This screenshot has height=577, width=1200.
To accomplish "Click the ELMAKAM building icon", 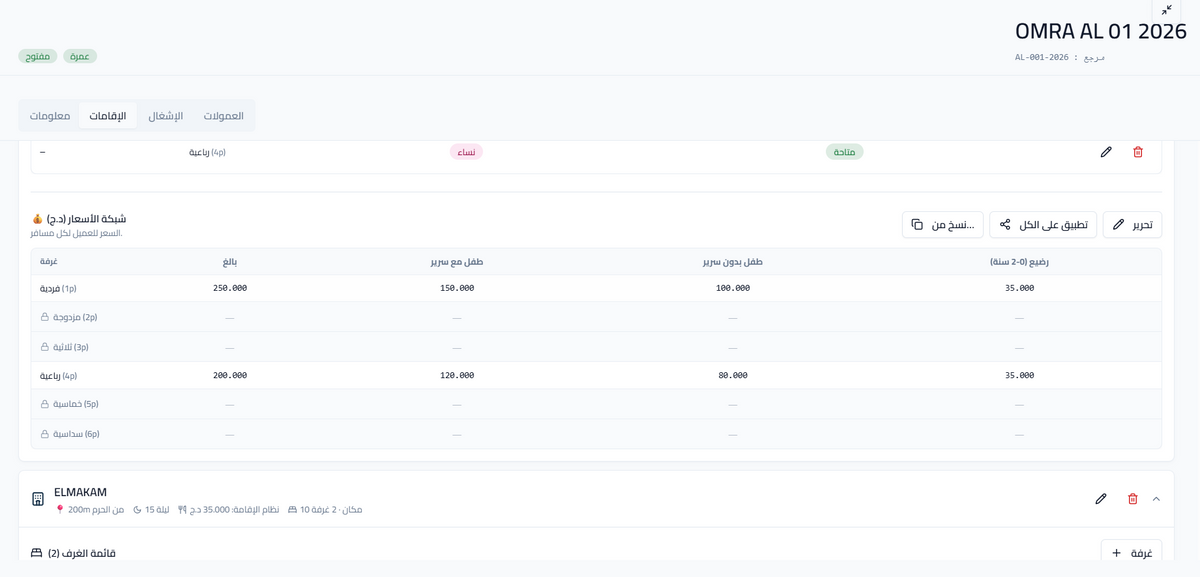I will pyautogui.click(x=38, y=499).
